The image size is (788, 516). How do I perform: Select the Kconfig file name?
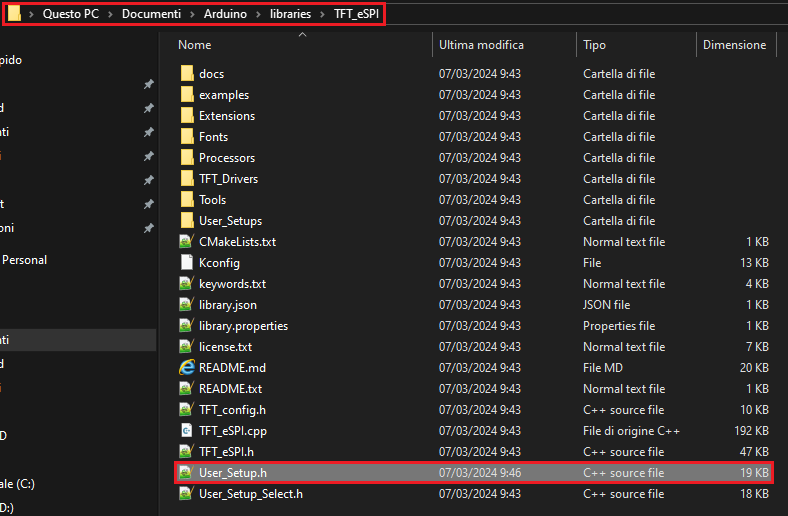[x=219, y=263]
